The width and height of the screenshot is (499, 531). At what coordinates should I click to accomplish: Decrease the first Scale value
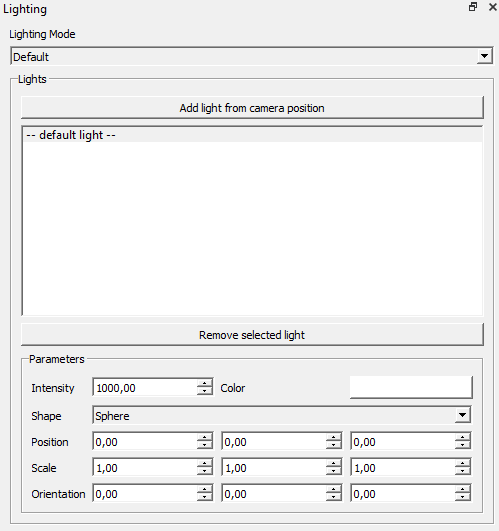click(x=204, y=471)
